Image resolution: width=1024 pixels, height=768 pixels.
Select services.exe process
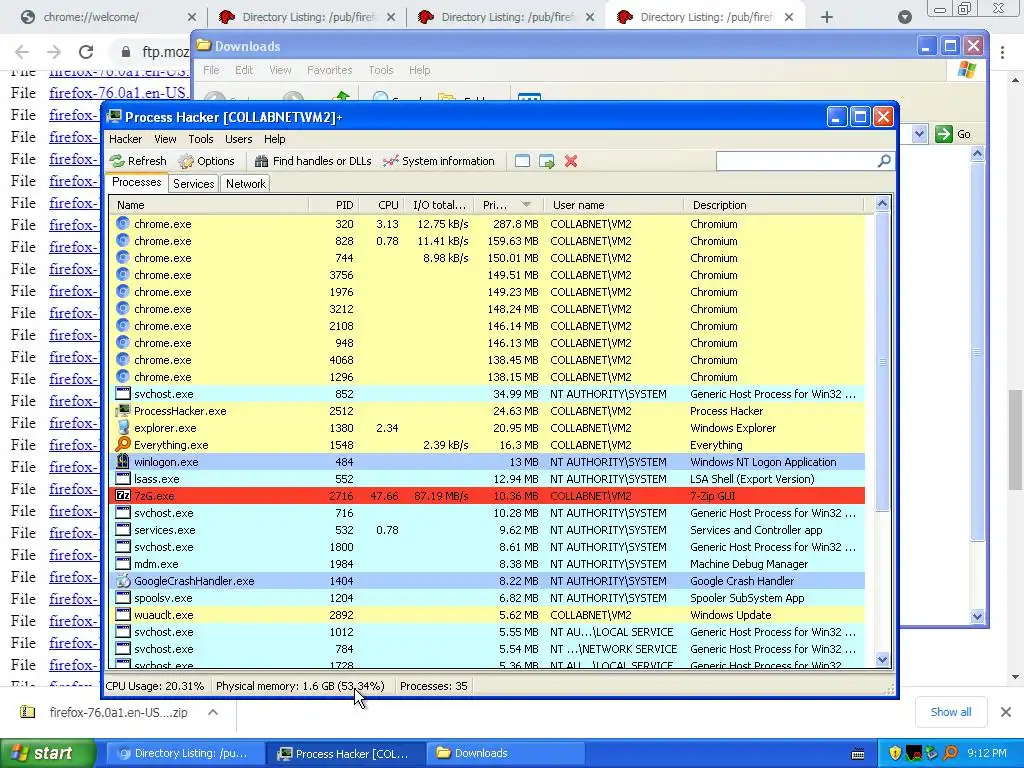487,530
